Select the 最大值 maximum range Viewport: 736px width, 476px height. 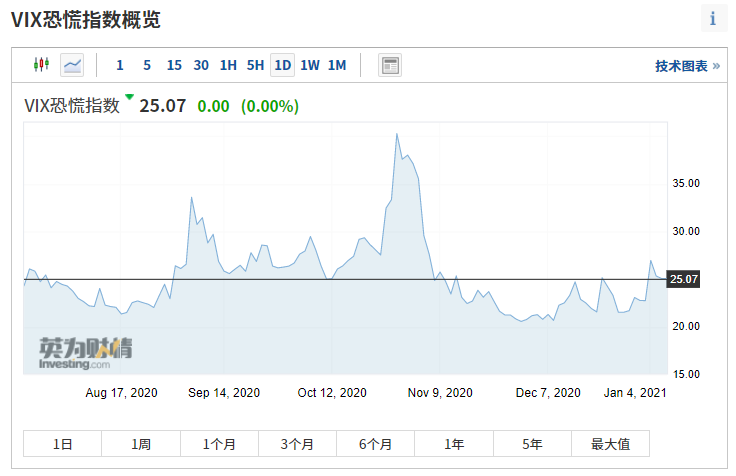[609, 444]
